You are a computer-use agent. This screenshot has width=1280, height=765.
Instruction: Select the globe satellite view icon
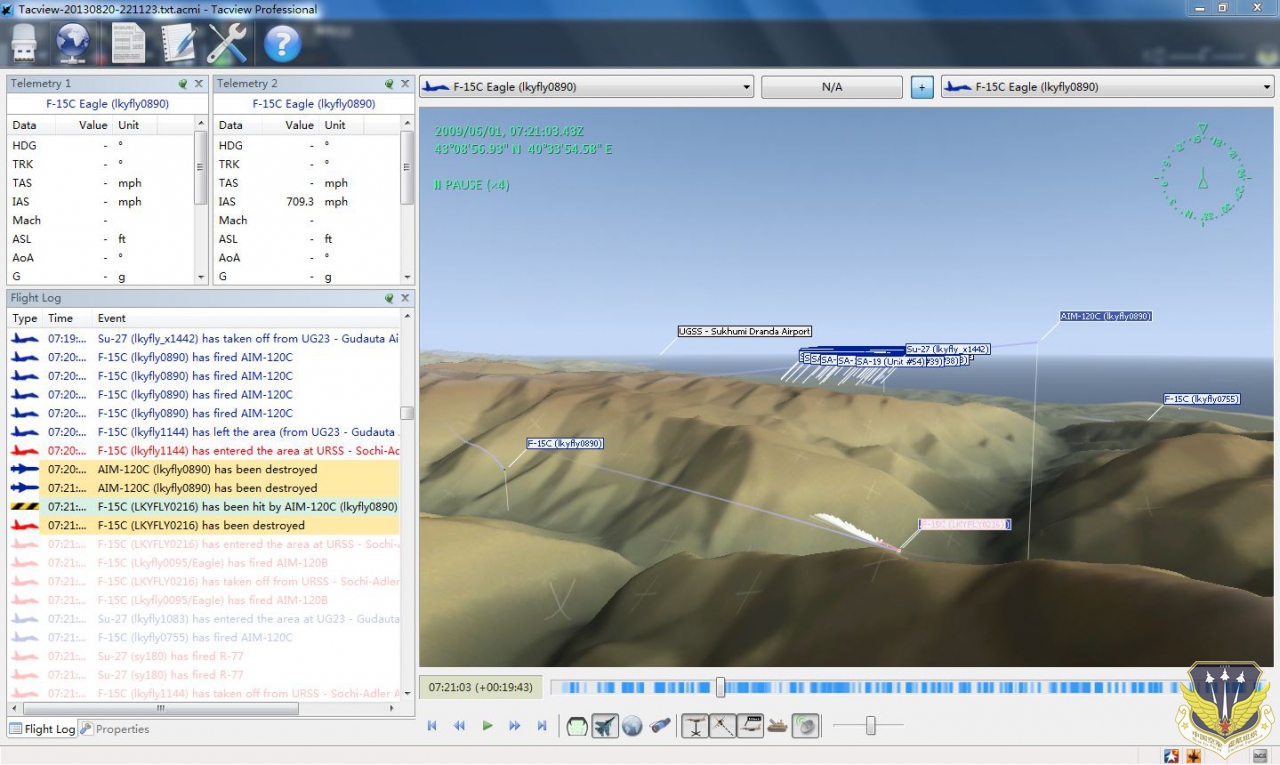[x=632, y=727]
